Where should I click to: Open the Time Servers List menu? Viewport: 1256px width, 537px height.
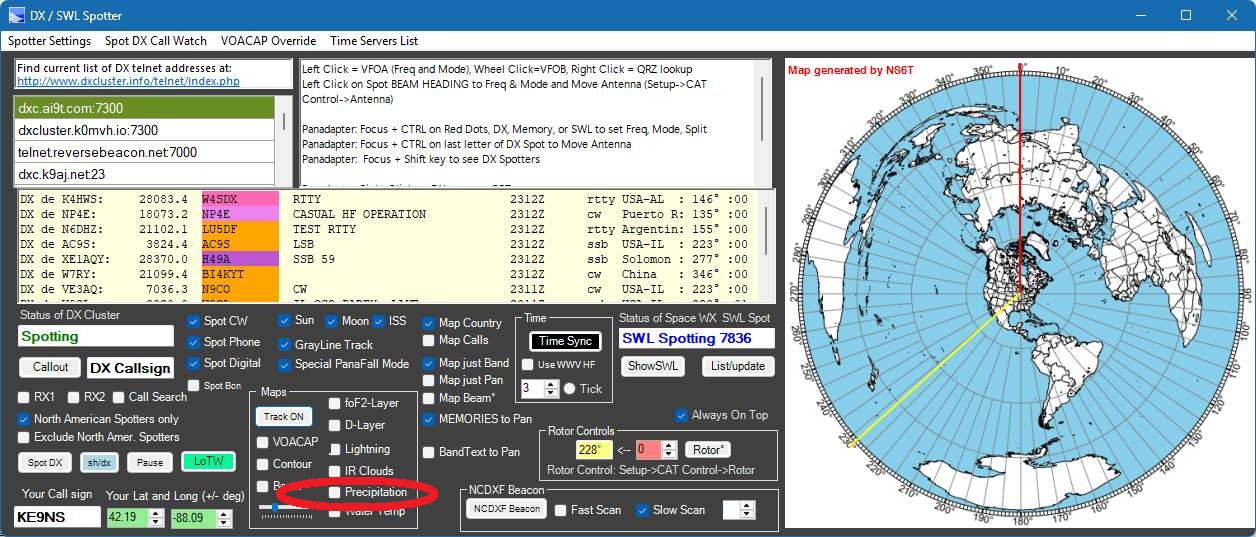[x=374, y=41]
